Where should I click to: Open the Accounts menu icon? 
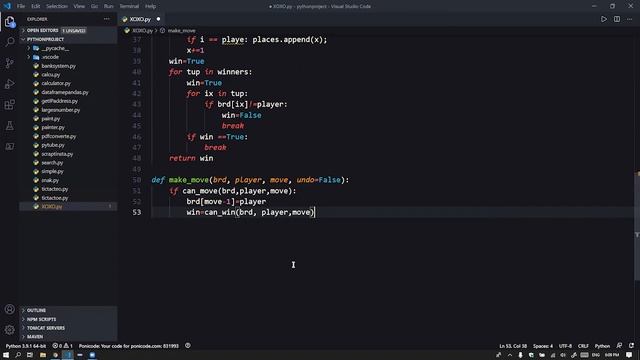pyautogui.click(x=10, y=309)
